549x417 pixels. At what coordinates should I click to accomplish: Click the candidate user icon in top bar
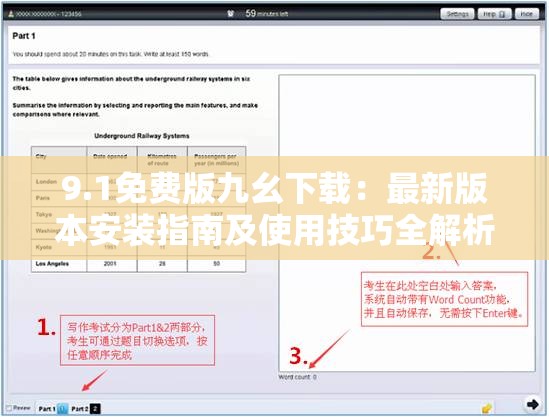pos(11,14)
